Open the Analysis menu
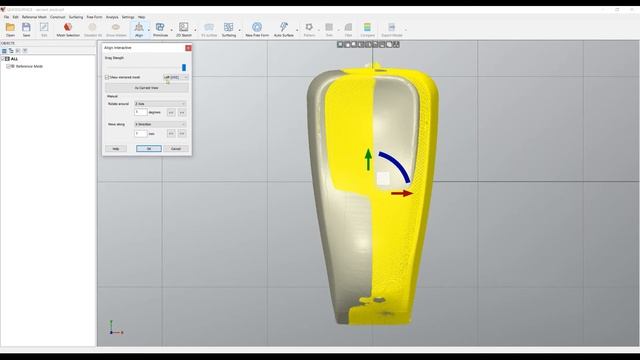640x360 pixels. (112, 17)
